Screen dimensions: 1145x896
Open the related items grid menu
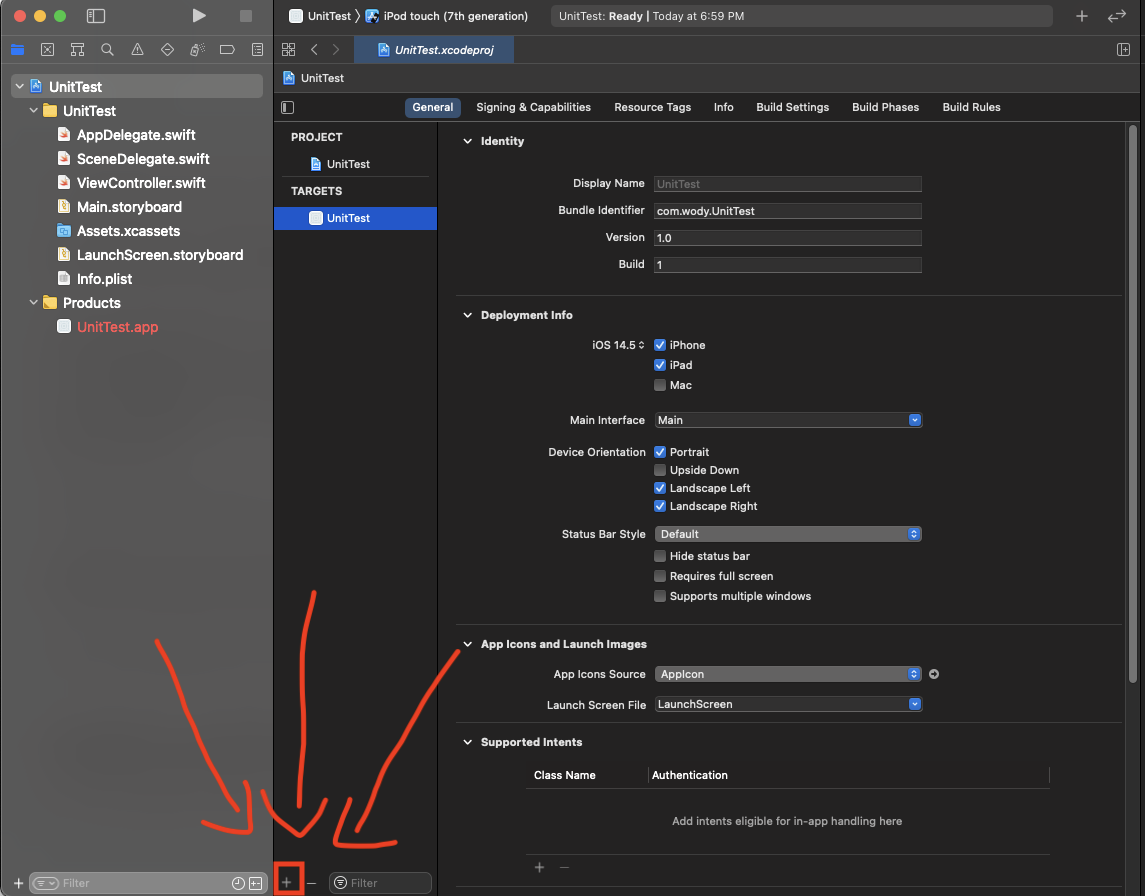pyautogui.click(x=288, y=50)
